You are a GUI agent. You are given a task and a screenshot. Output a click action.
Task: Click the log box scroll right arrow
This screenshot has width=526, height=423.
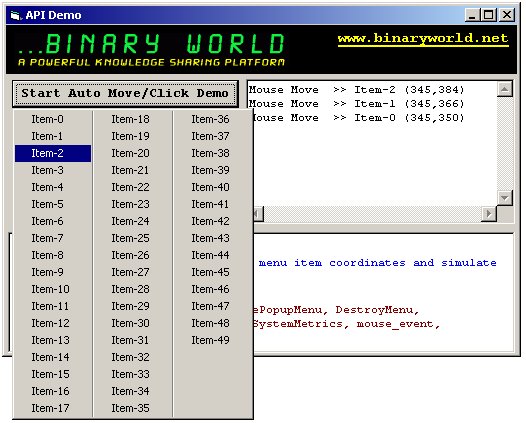(489, 213)
